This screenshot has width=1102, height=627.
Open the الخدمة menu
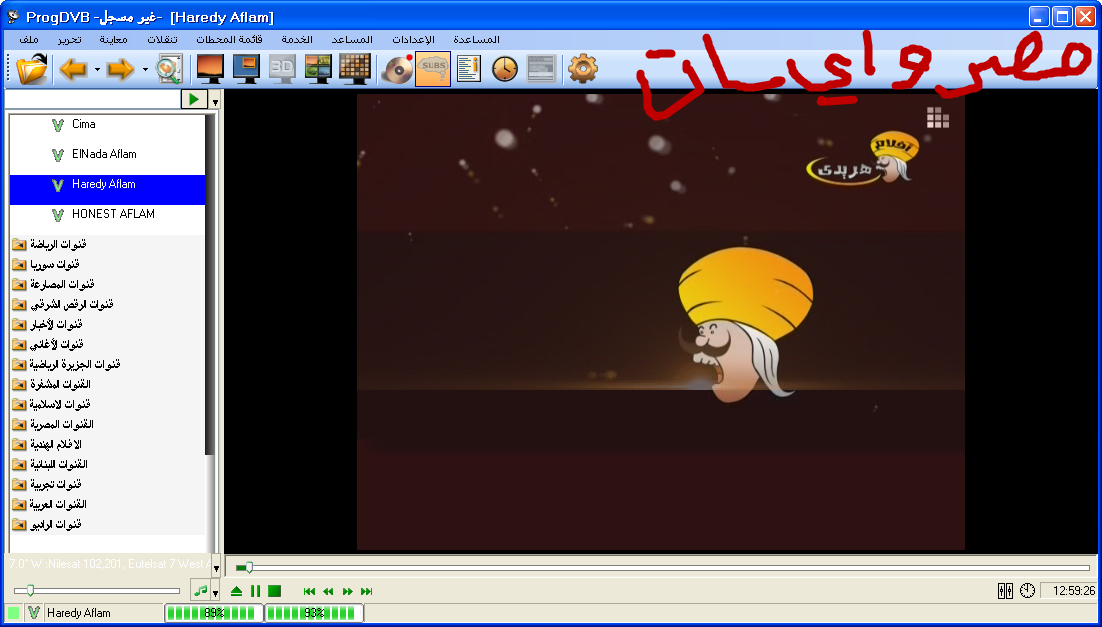pos(297,40)
